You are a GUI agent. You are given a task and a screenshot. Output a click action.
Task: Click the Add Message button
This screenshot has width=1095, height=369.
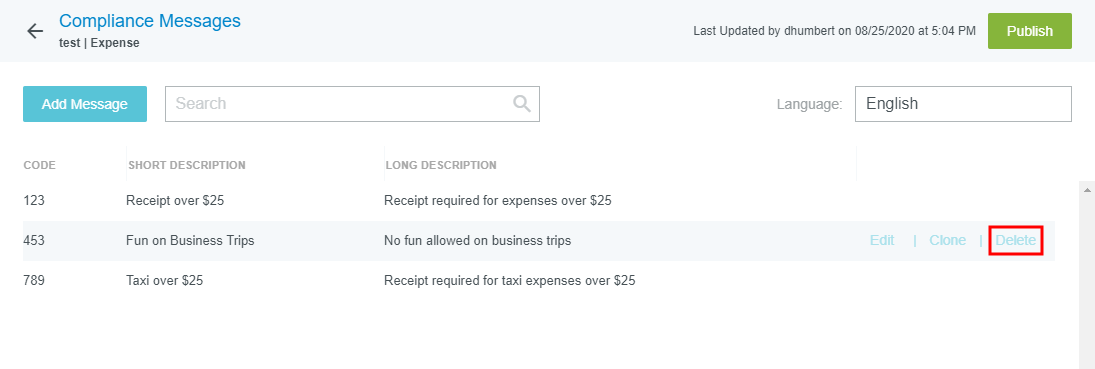pos(84,104)
